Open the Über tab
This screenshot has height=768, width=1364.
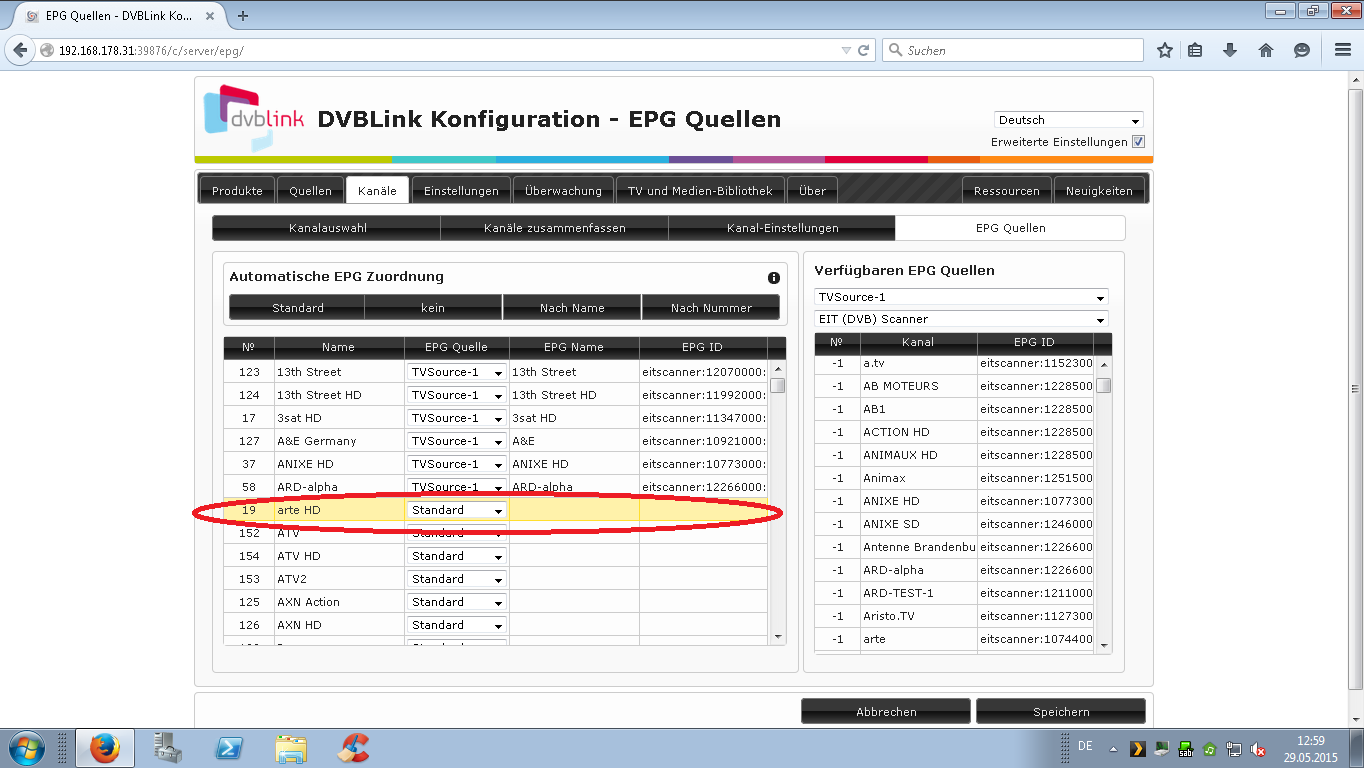coord(812,190)
